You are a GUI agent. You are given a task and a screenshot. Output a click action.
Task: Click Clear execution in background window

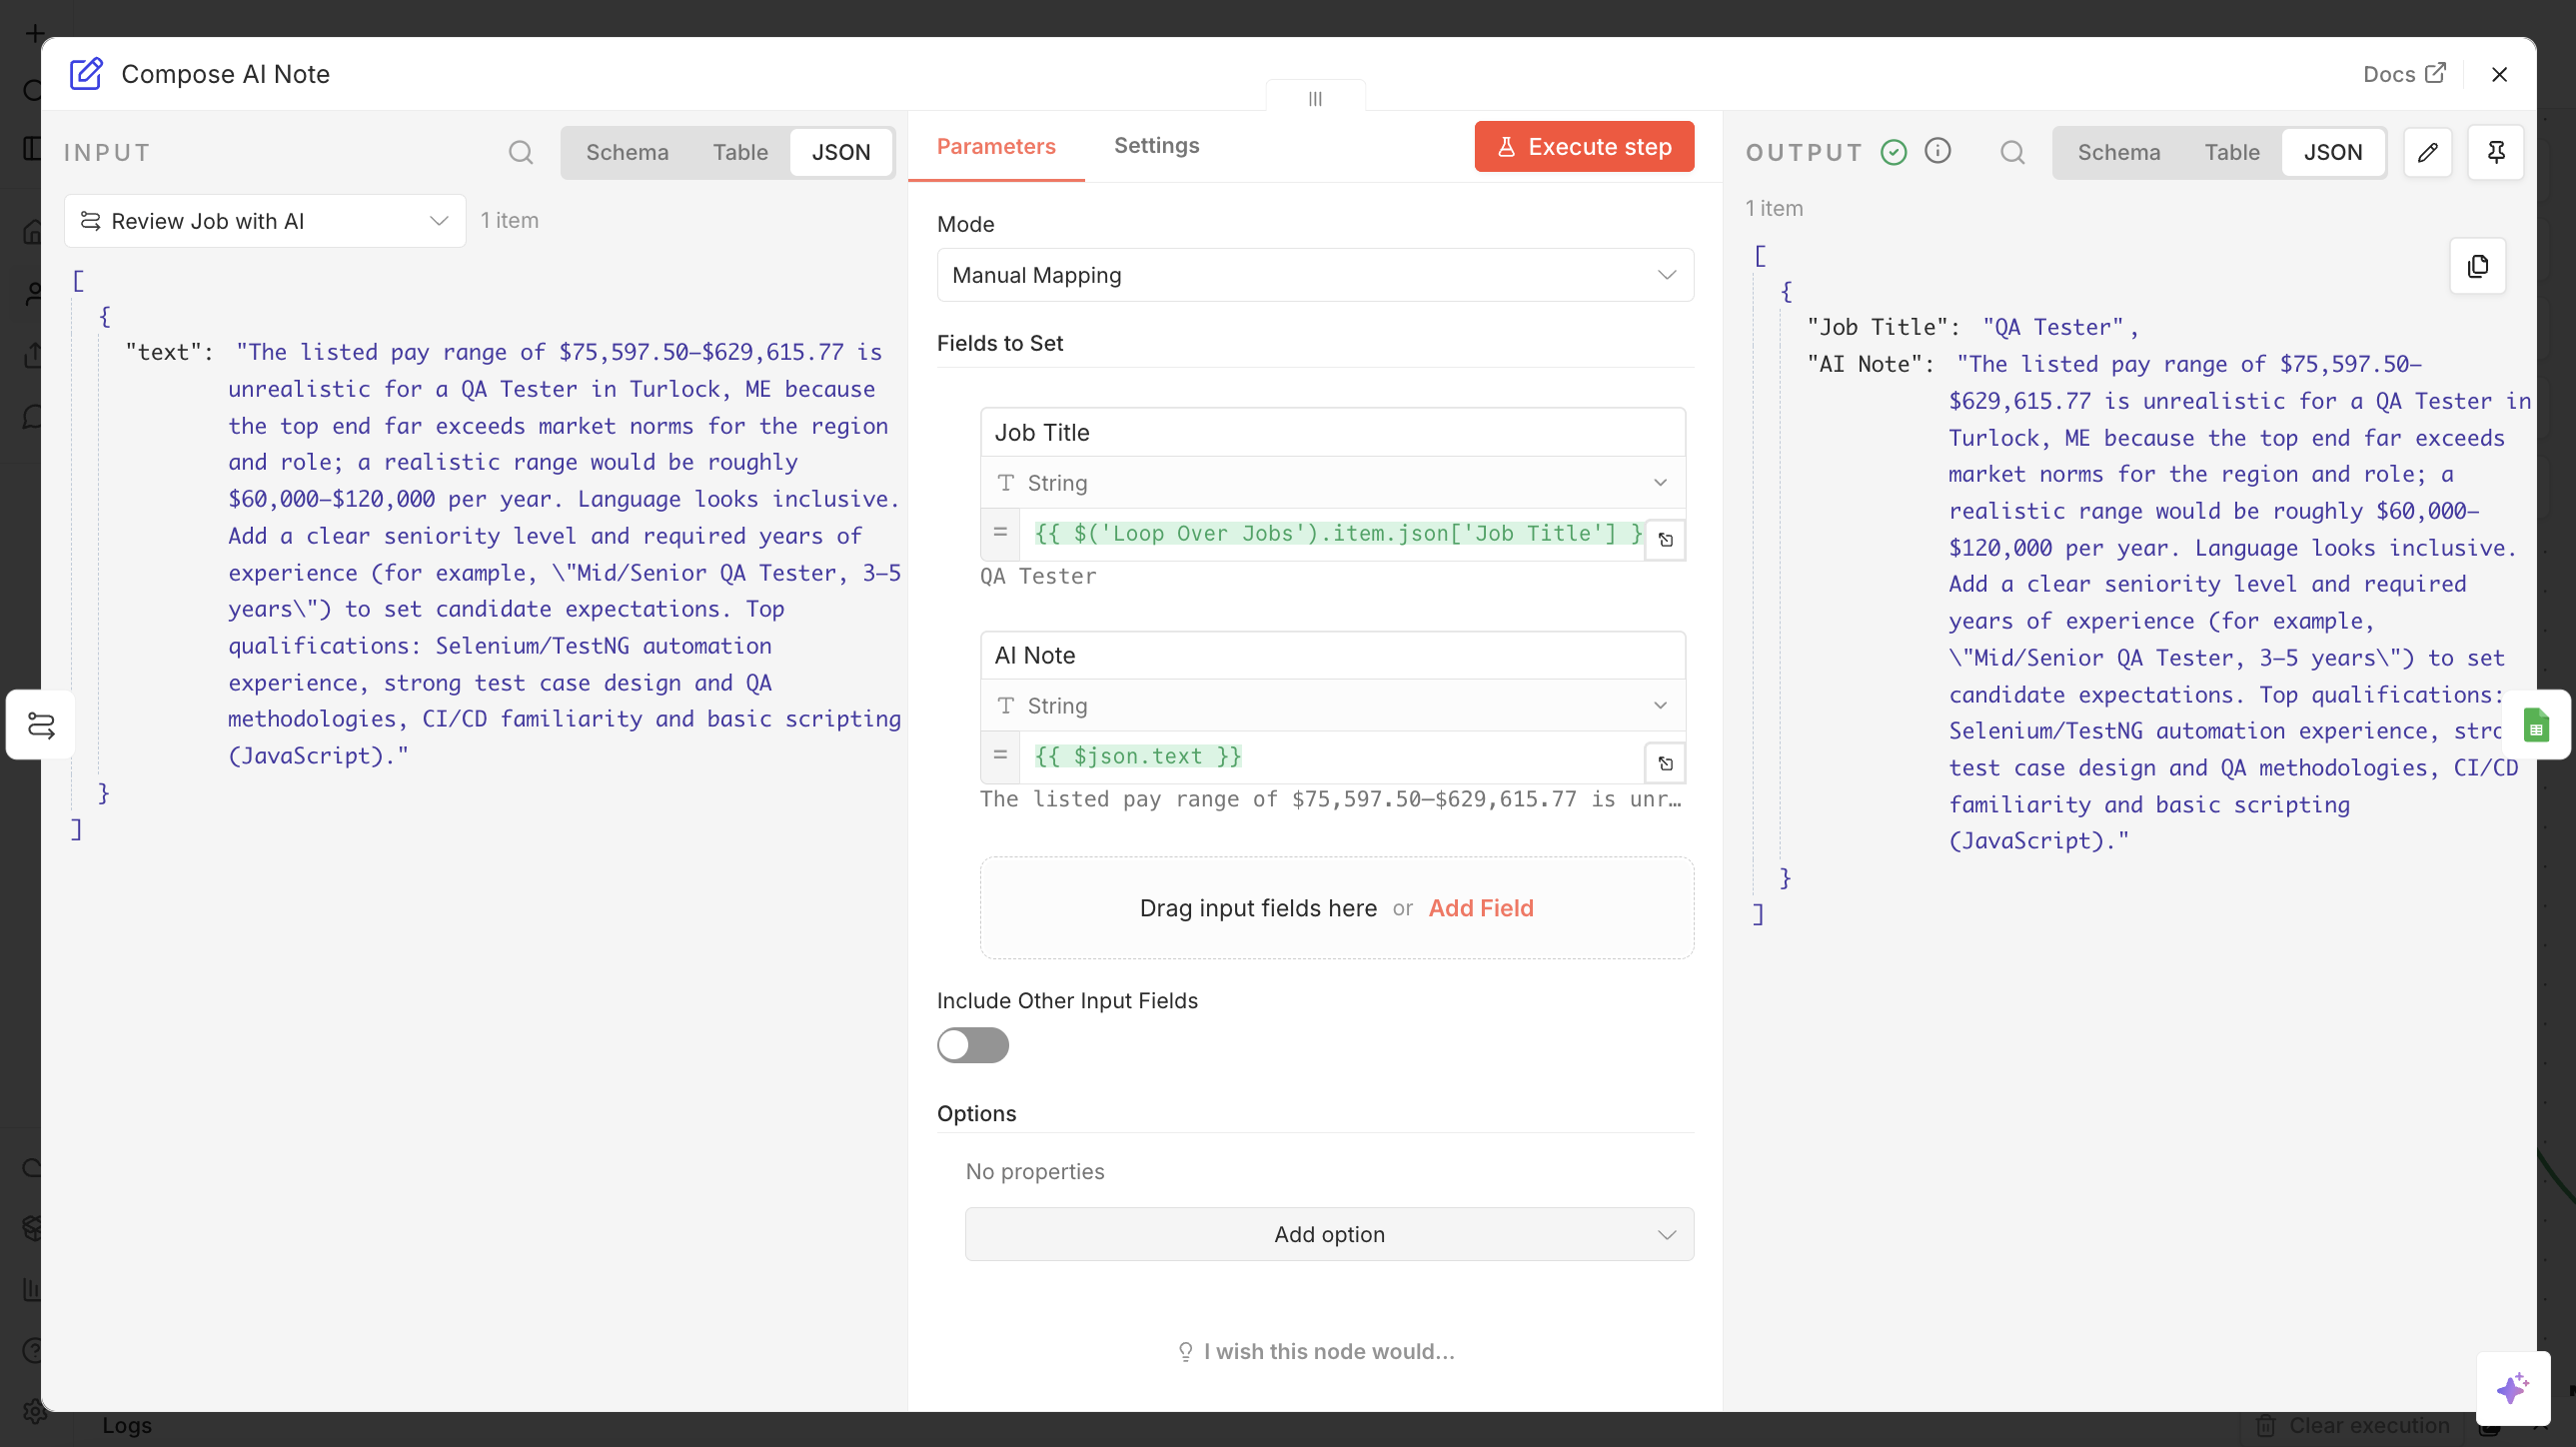click(2354, 1425)
